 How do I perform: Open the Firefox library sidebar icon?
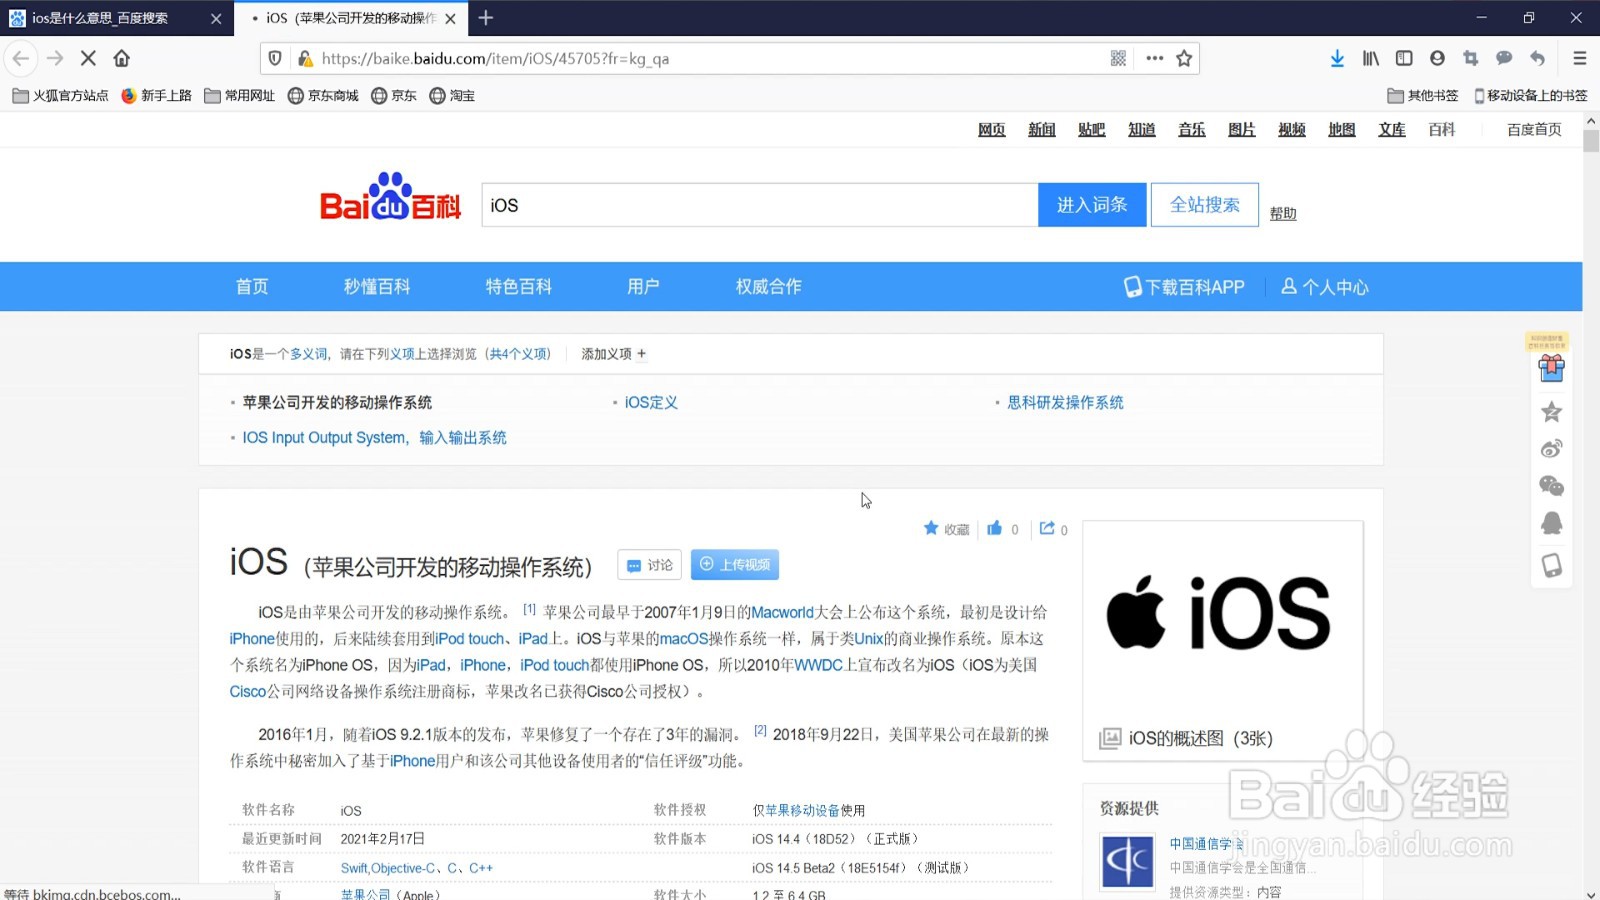[x=1370, y=58]
